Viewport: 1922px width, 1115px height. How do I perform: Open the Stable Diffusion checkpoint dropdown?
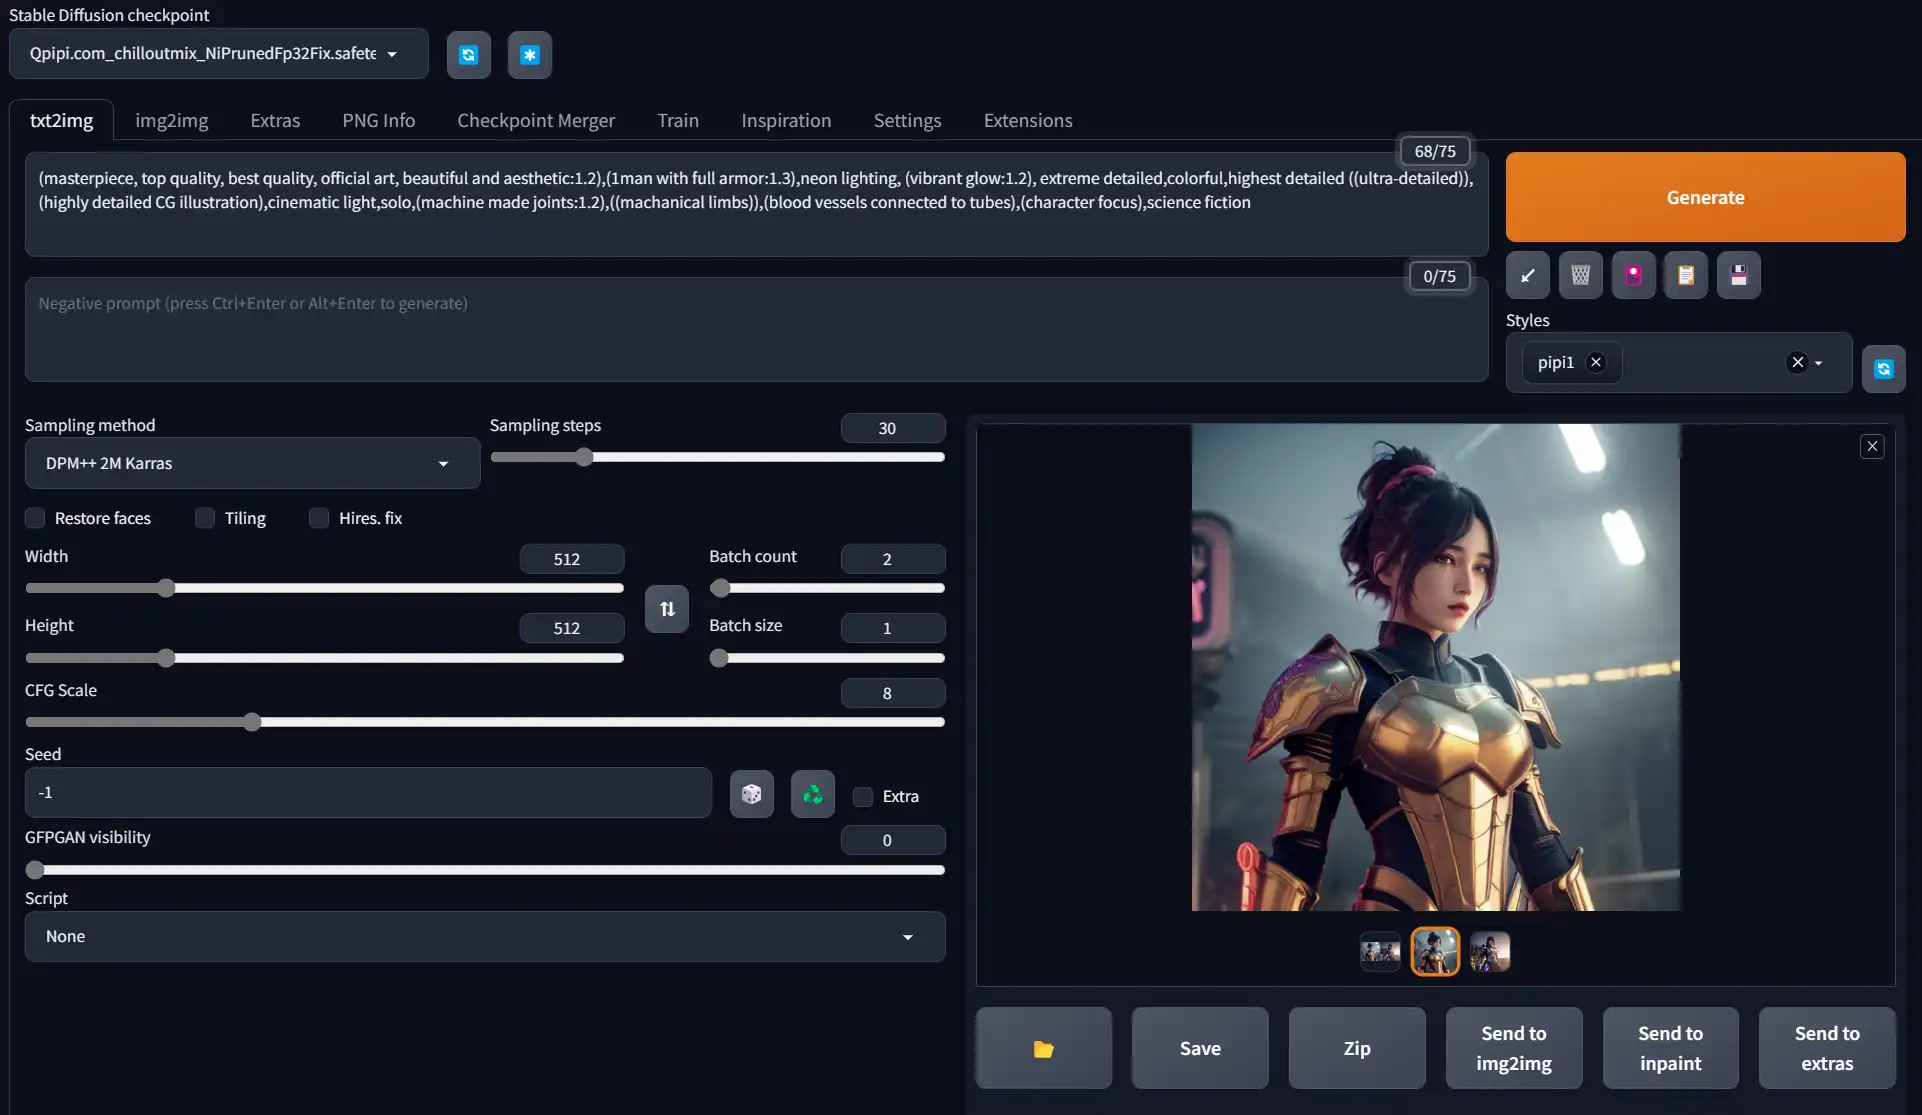(218, 53)
